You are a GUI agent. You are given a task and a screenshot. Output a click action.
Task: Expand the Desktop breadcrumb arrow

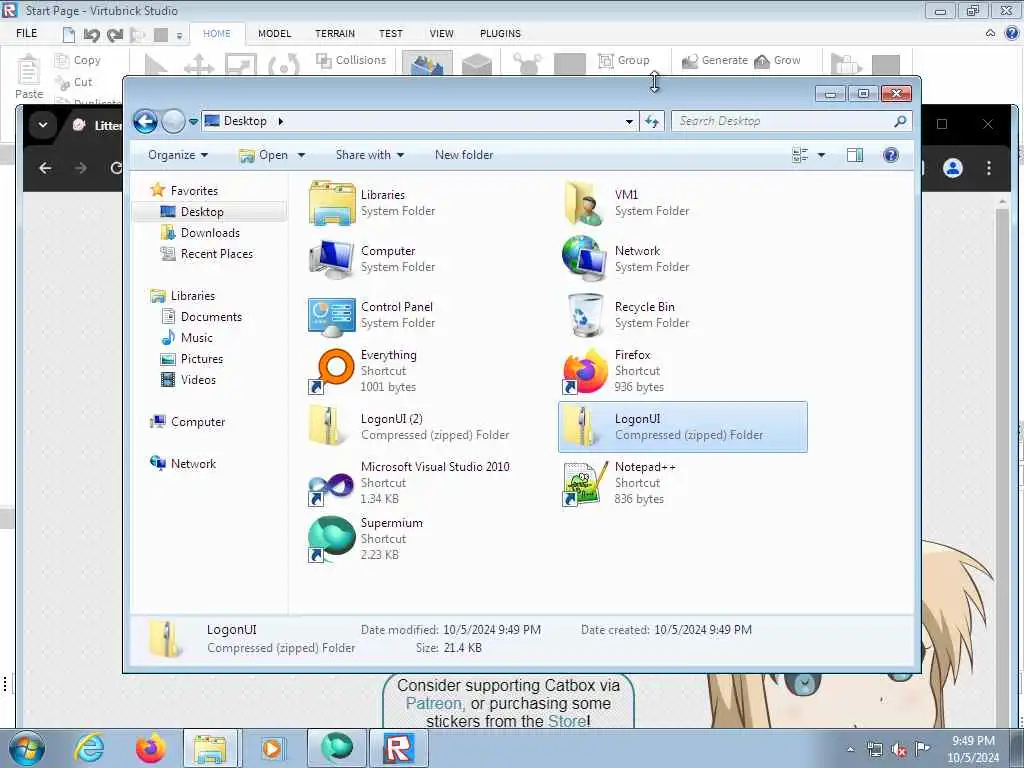pos(281,121)
